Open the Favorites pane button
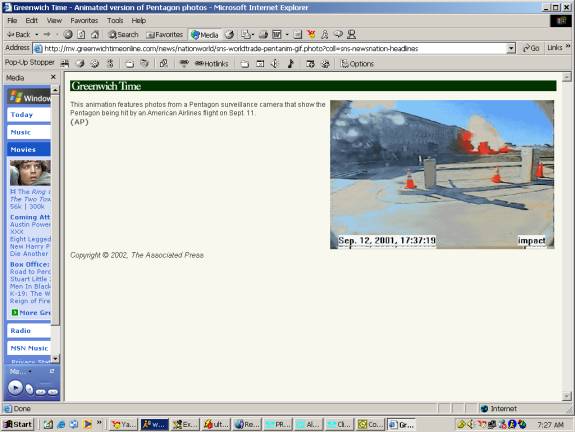This screenshot has width=575, height=432. (x=164, y=34)
